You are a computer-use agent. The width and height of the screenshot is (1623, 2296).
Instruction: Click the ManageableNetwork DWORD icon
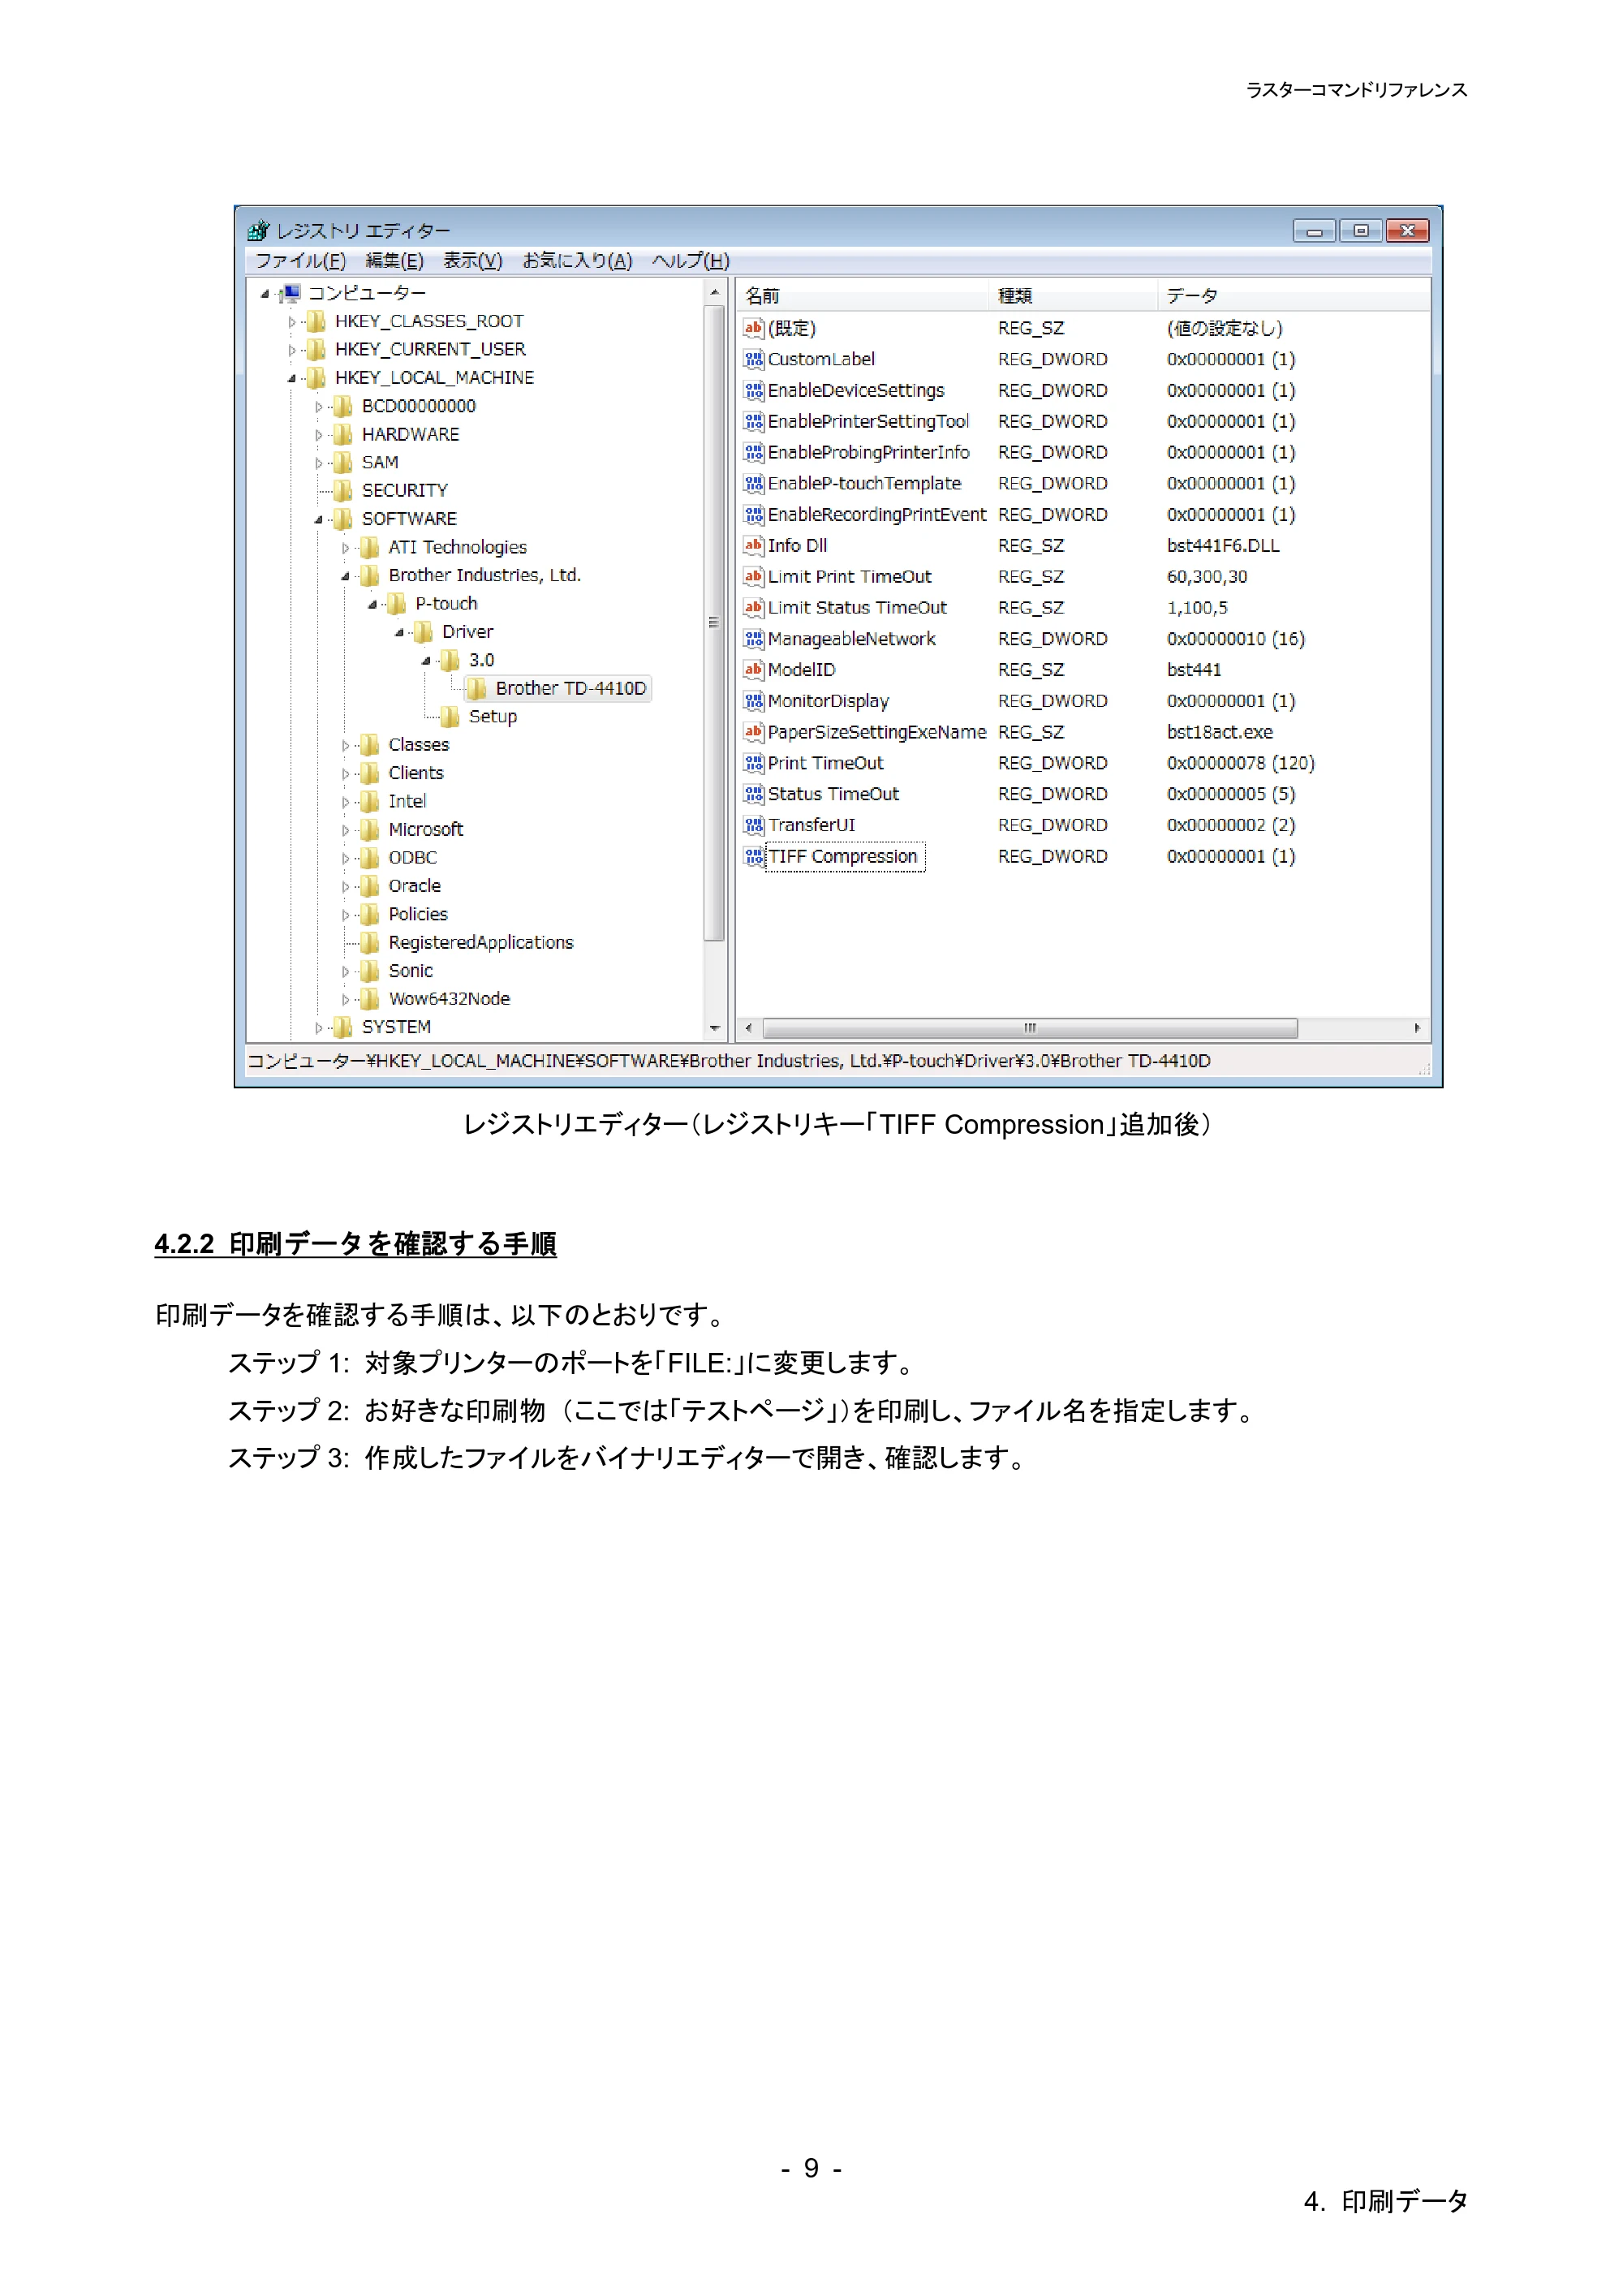753,638
